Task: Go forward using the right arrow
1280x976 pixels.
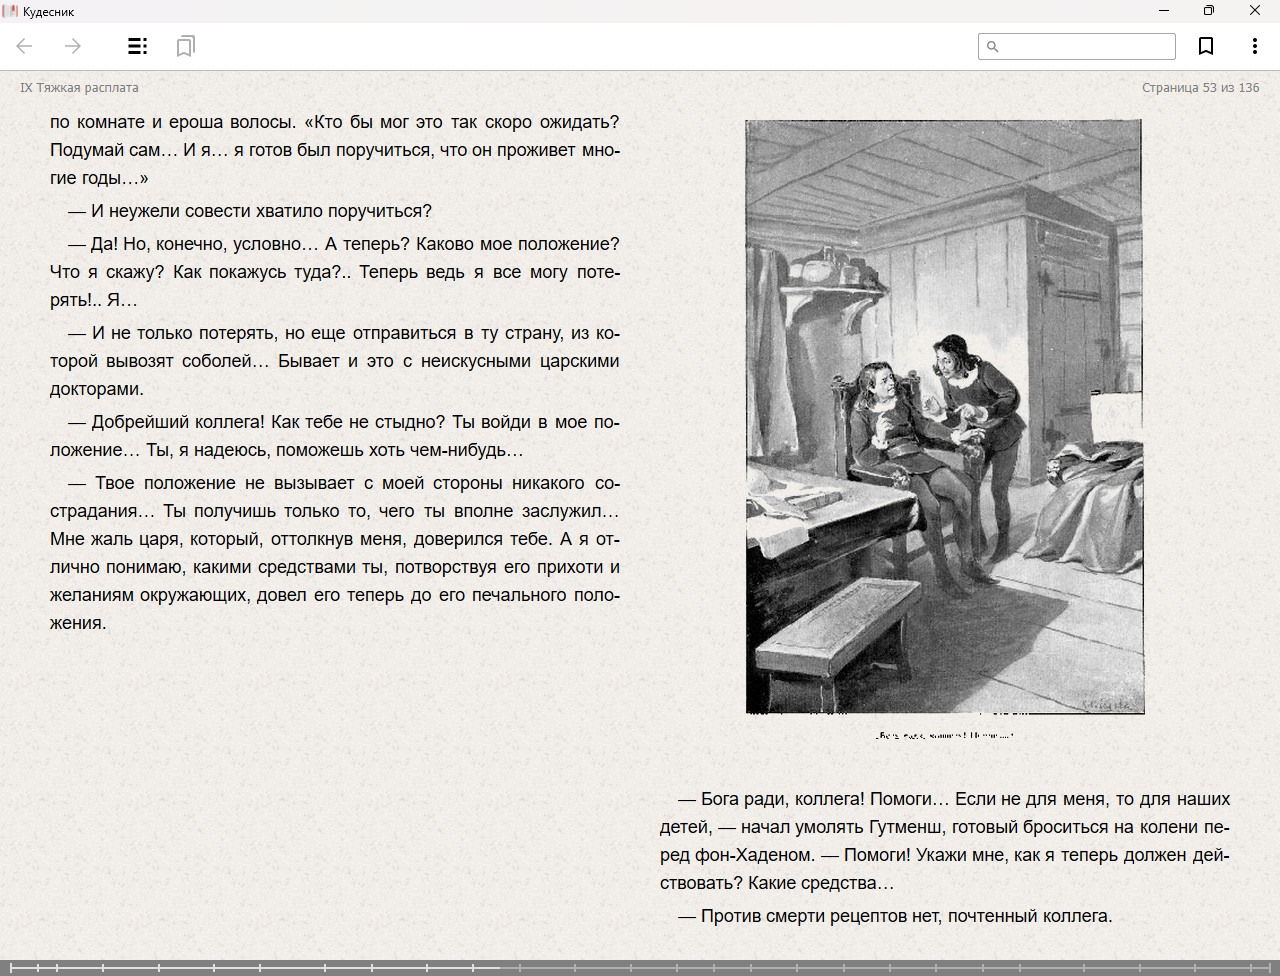Action: pyautogui.click(x=73, y=46)
